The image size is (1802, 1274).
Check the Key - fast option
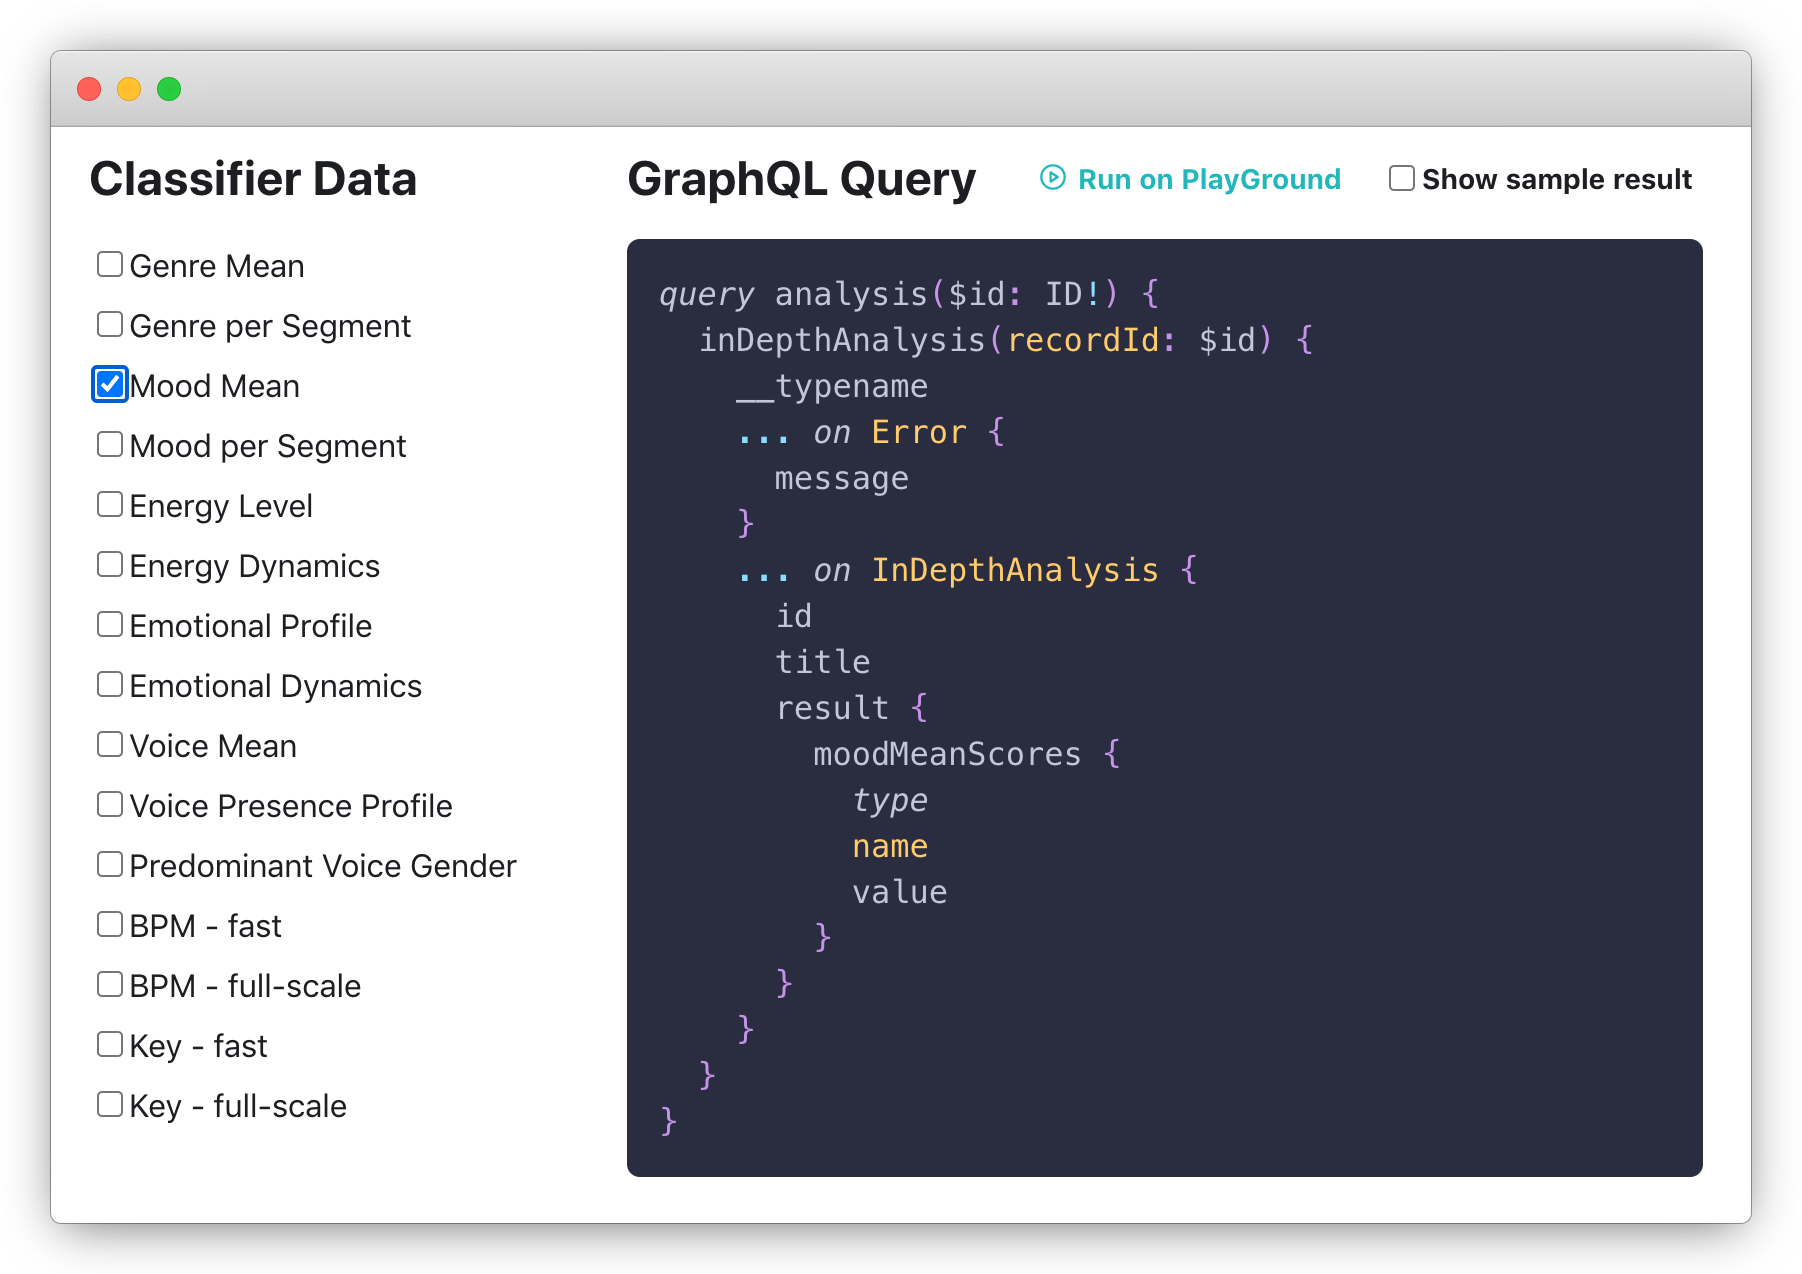110,1043
